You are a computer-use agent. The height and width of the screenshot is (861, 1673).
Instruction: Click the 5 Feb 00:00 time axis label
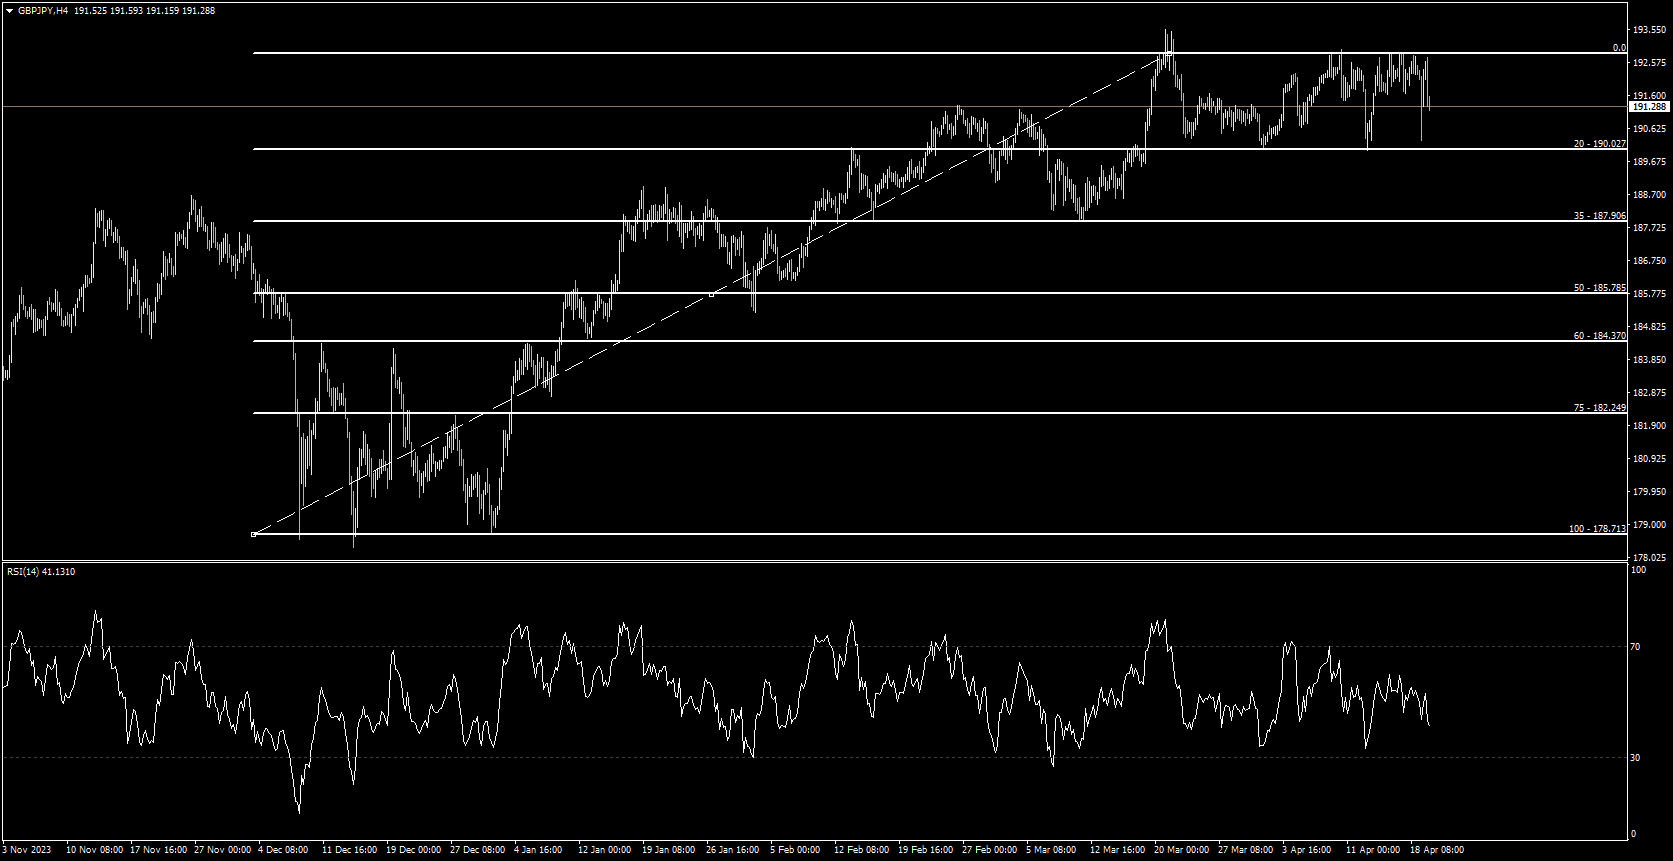(795, 850)
